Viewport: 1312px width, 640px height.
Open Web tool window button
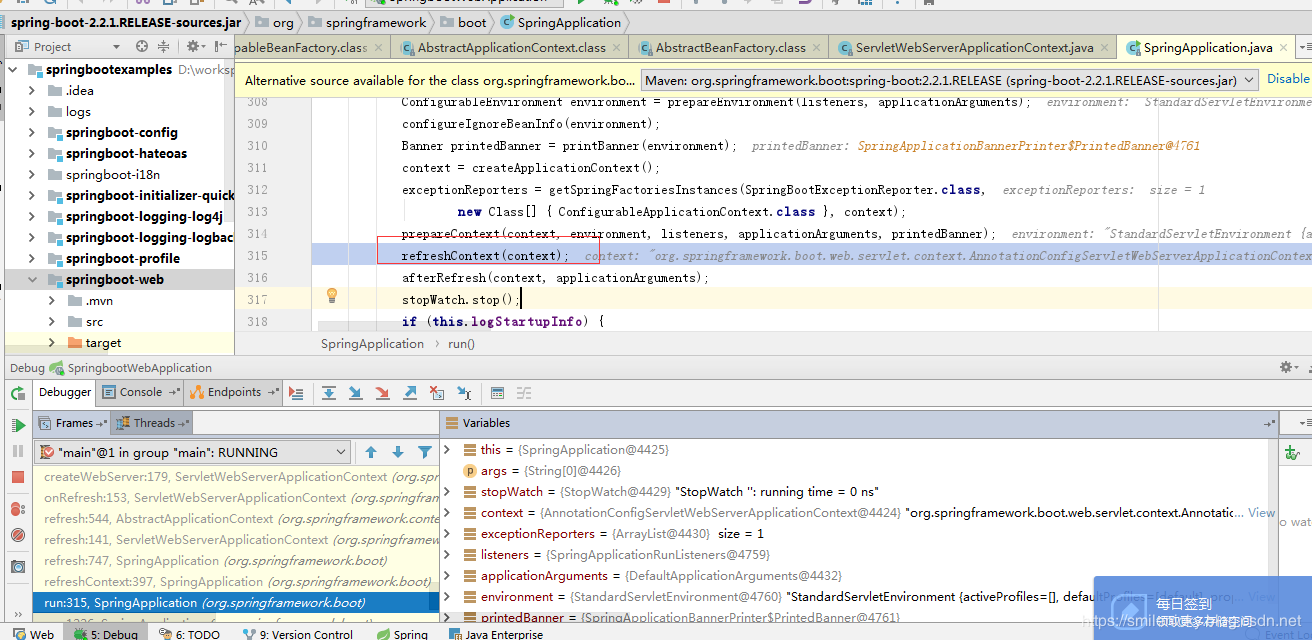point(34,634)
